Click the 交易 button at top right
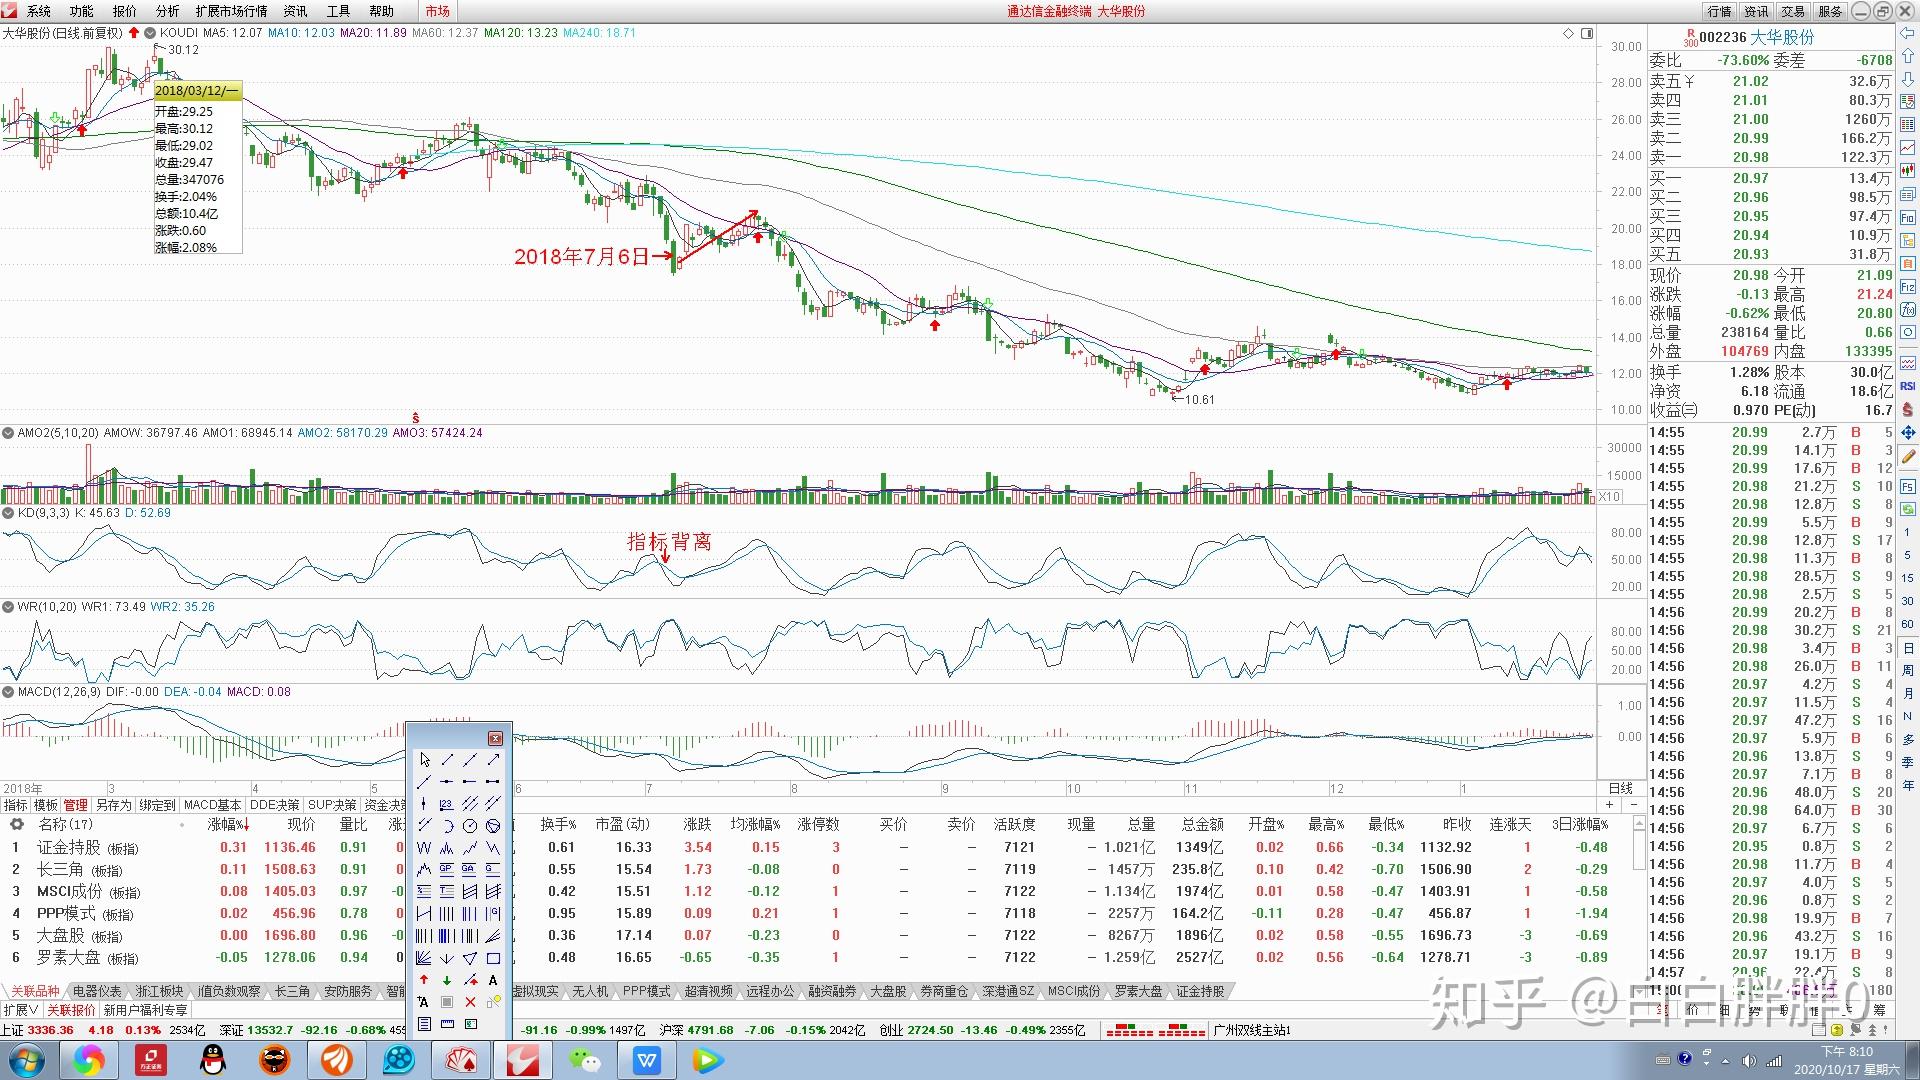This screenshot has width=1920, height=1080. pos(1793,11)
